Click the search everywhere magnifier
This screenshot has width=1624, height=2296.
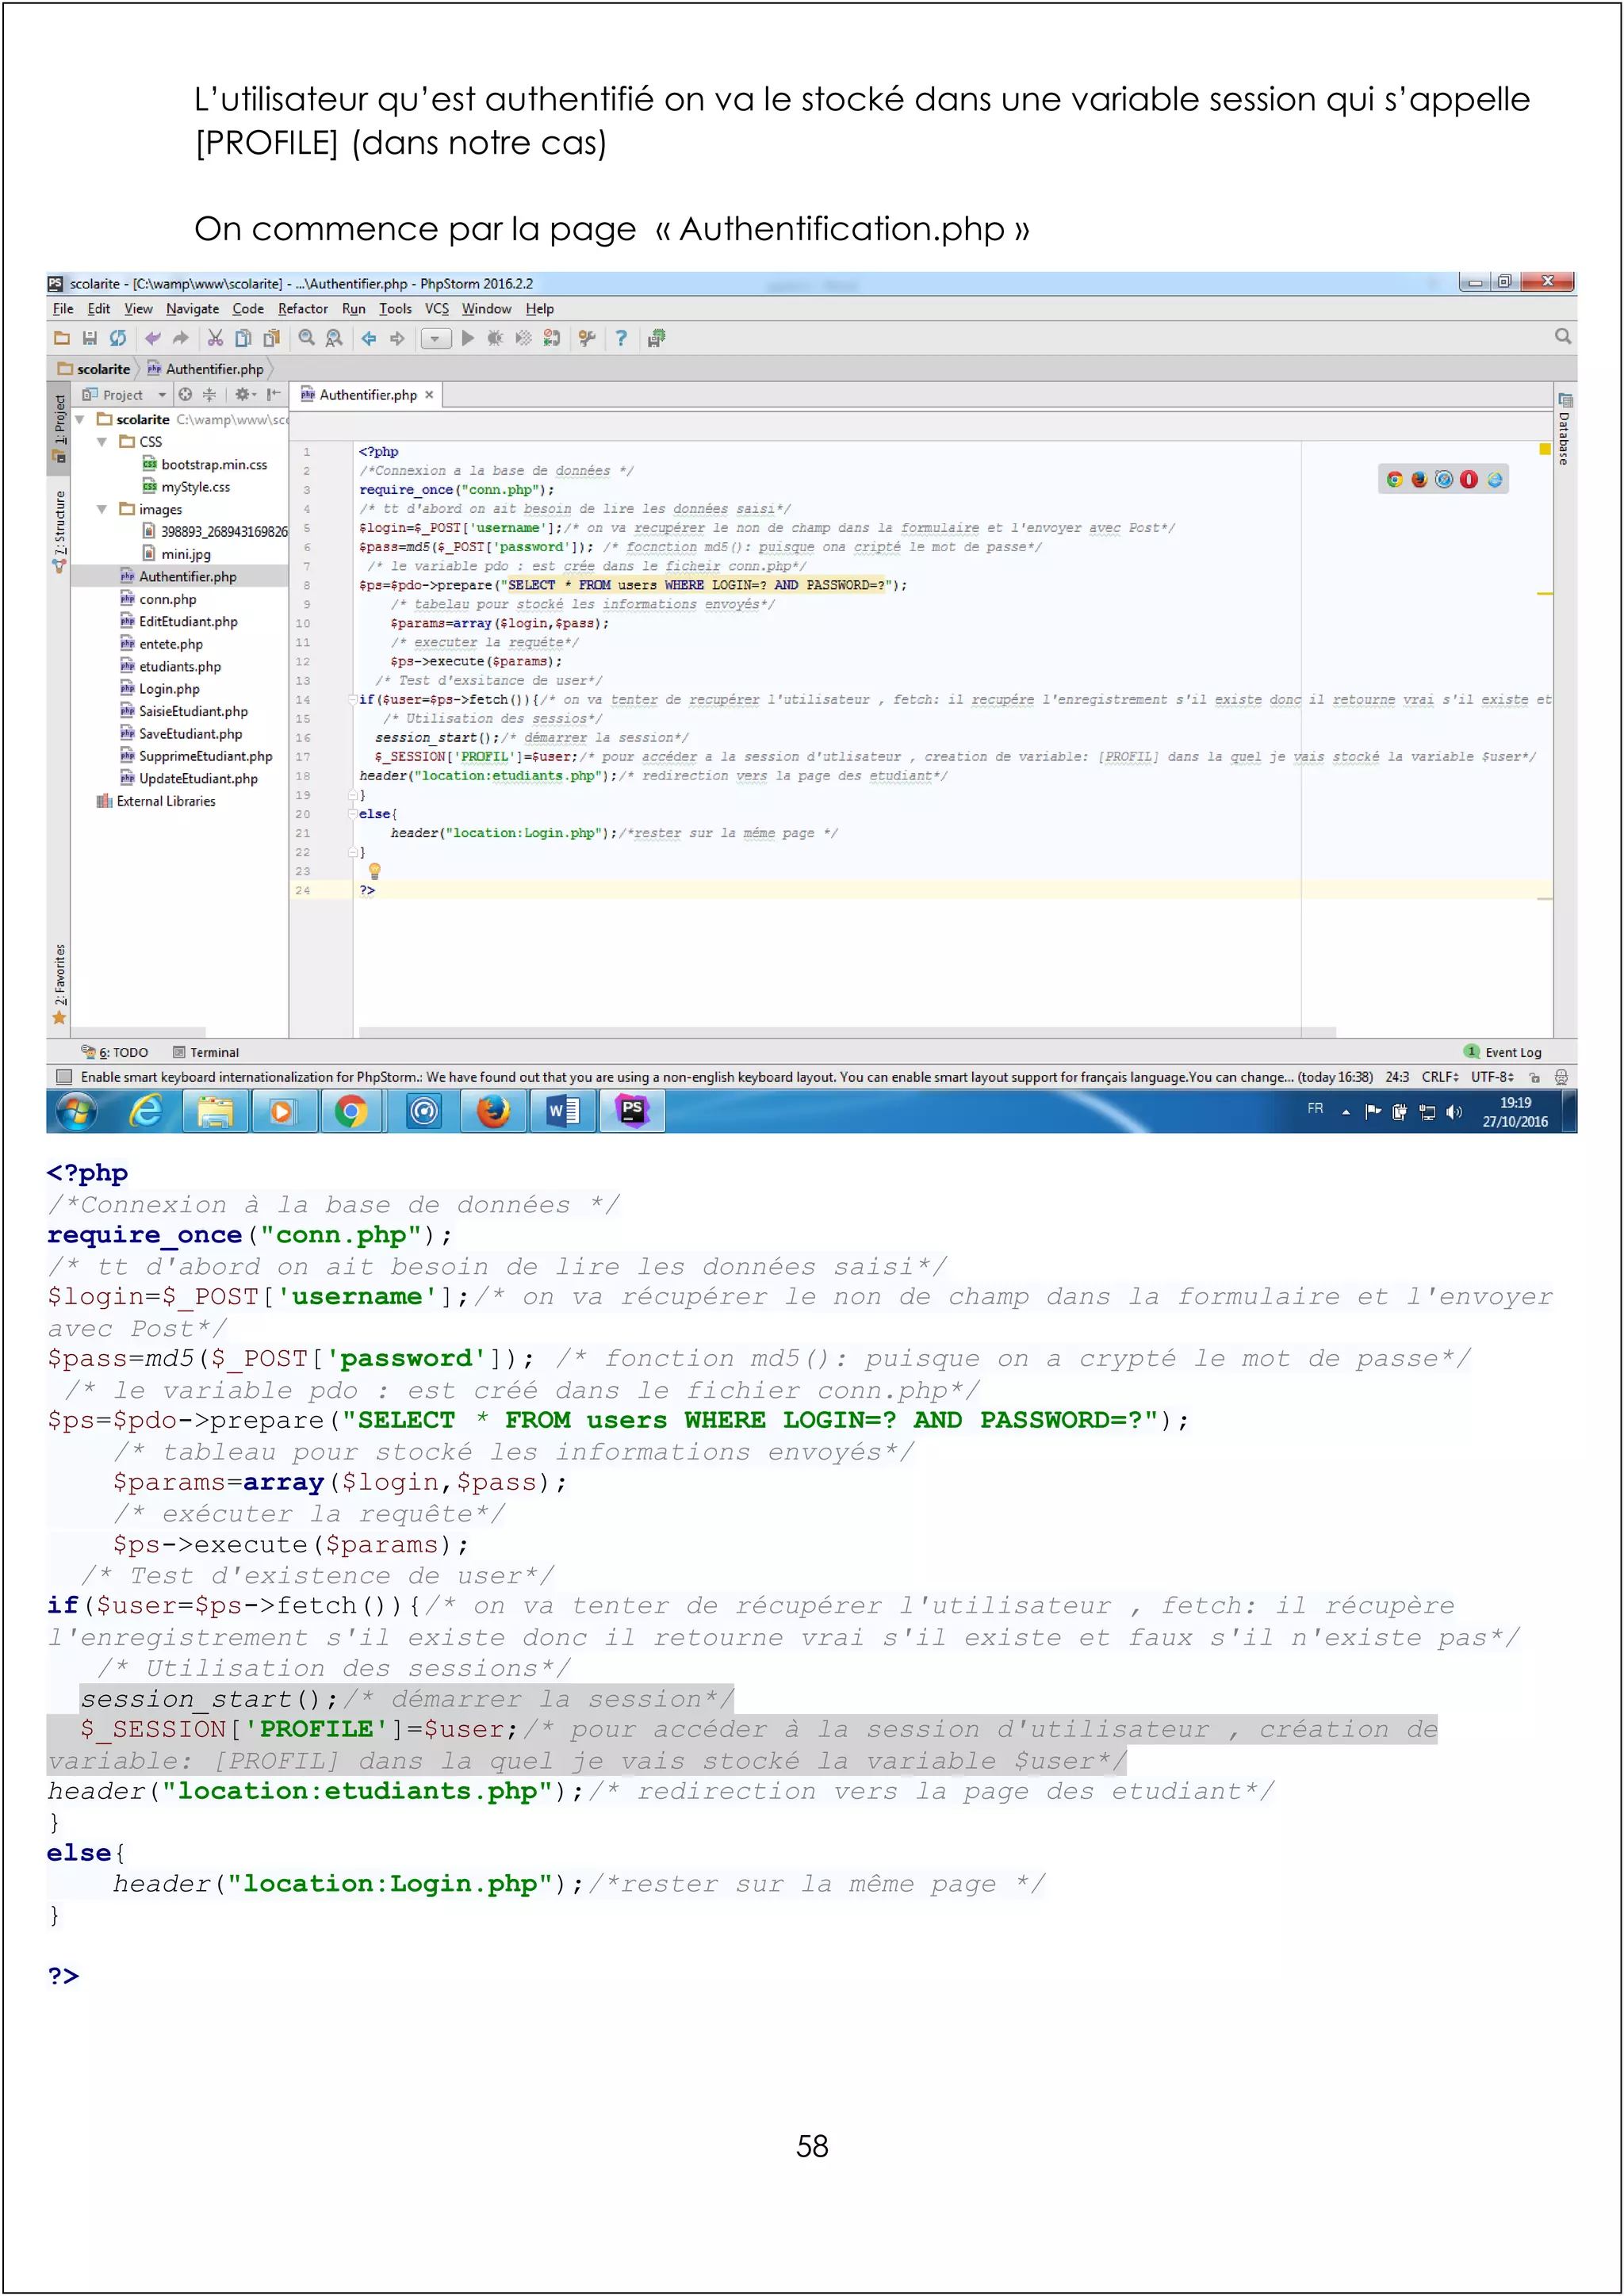tap(1562, 336)
